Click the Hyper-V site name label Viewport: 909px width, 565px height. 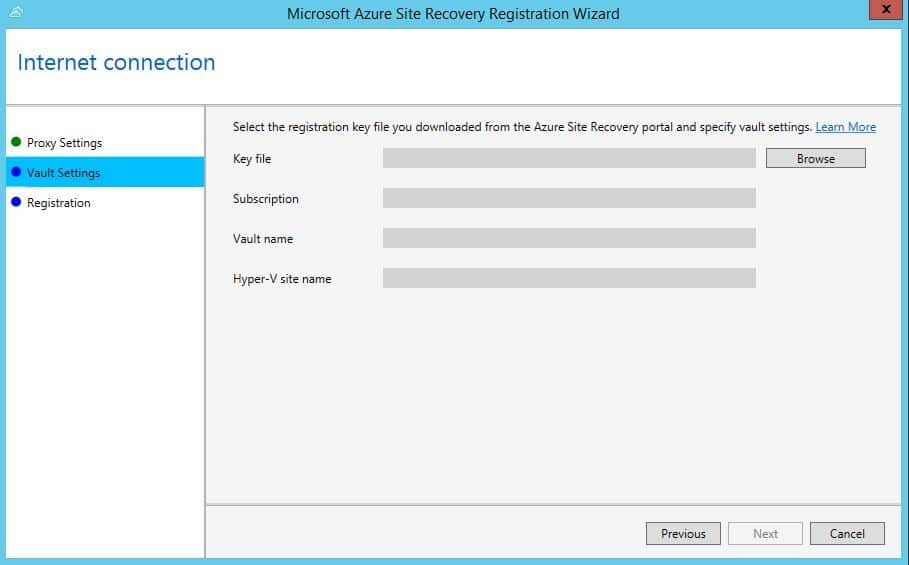(282, 279)
